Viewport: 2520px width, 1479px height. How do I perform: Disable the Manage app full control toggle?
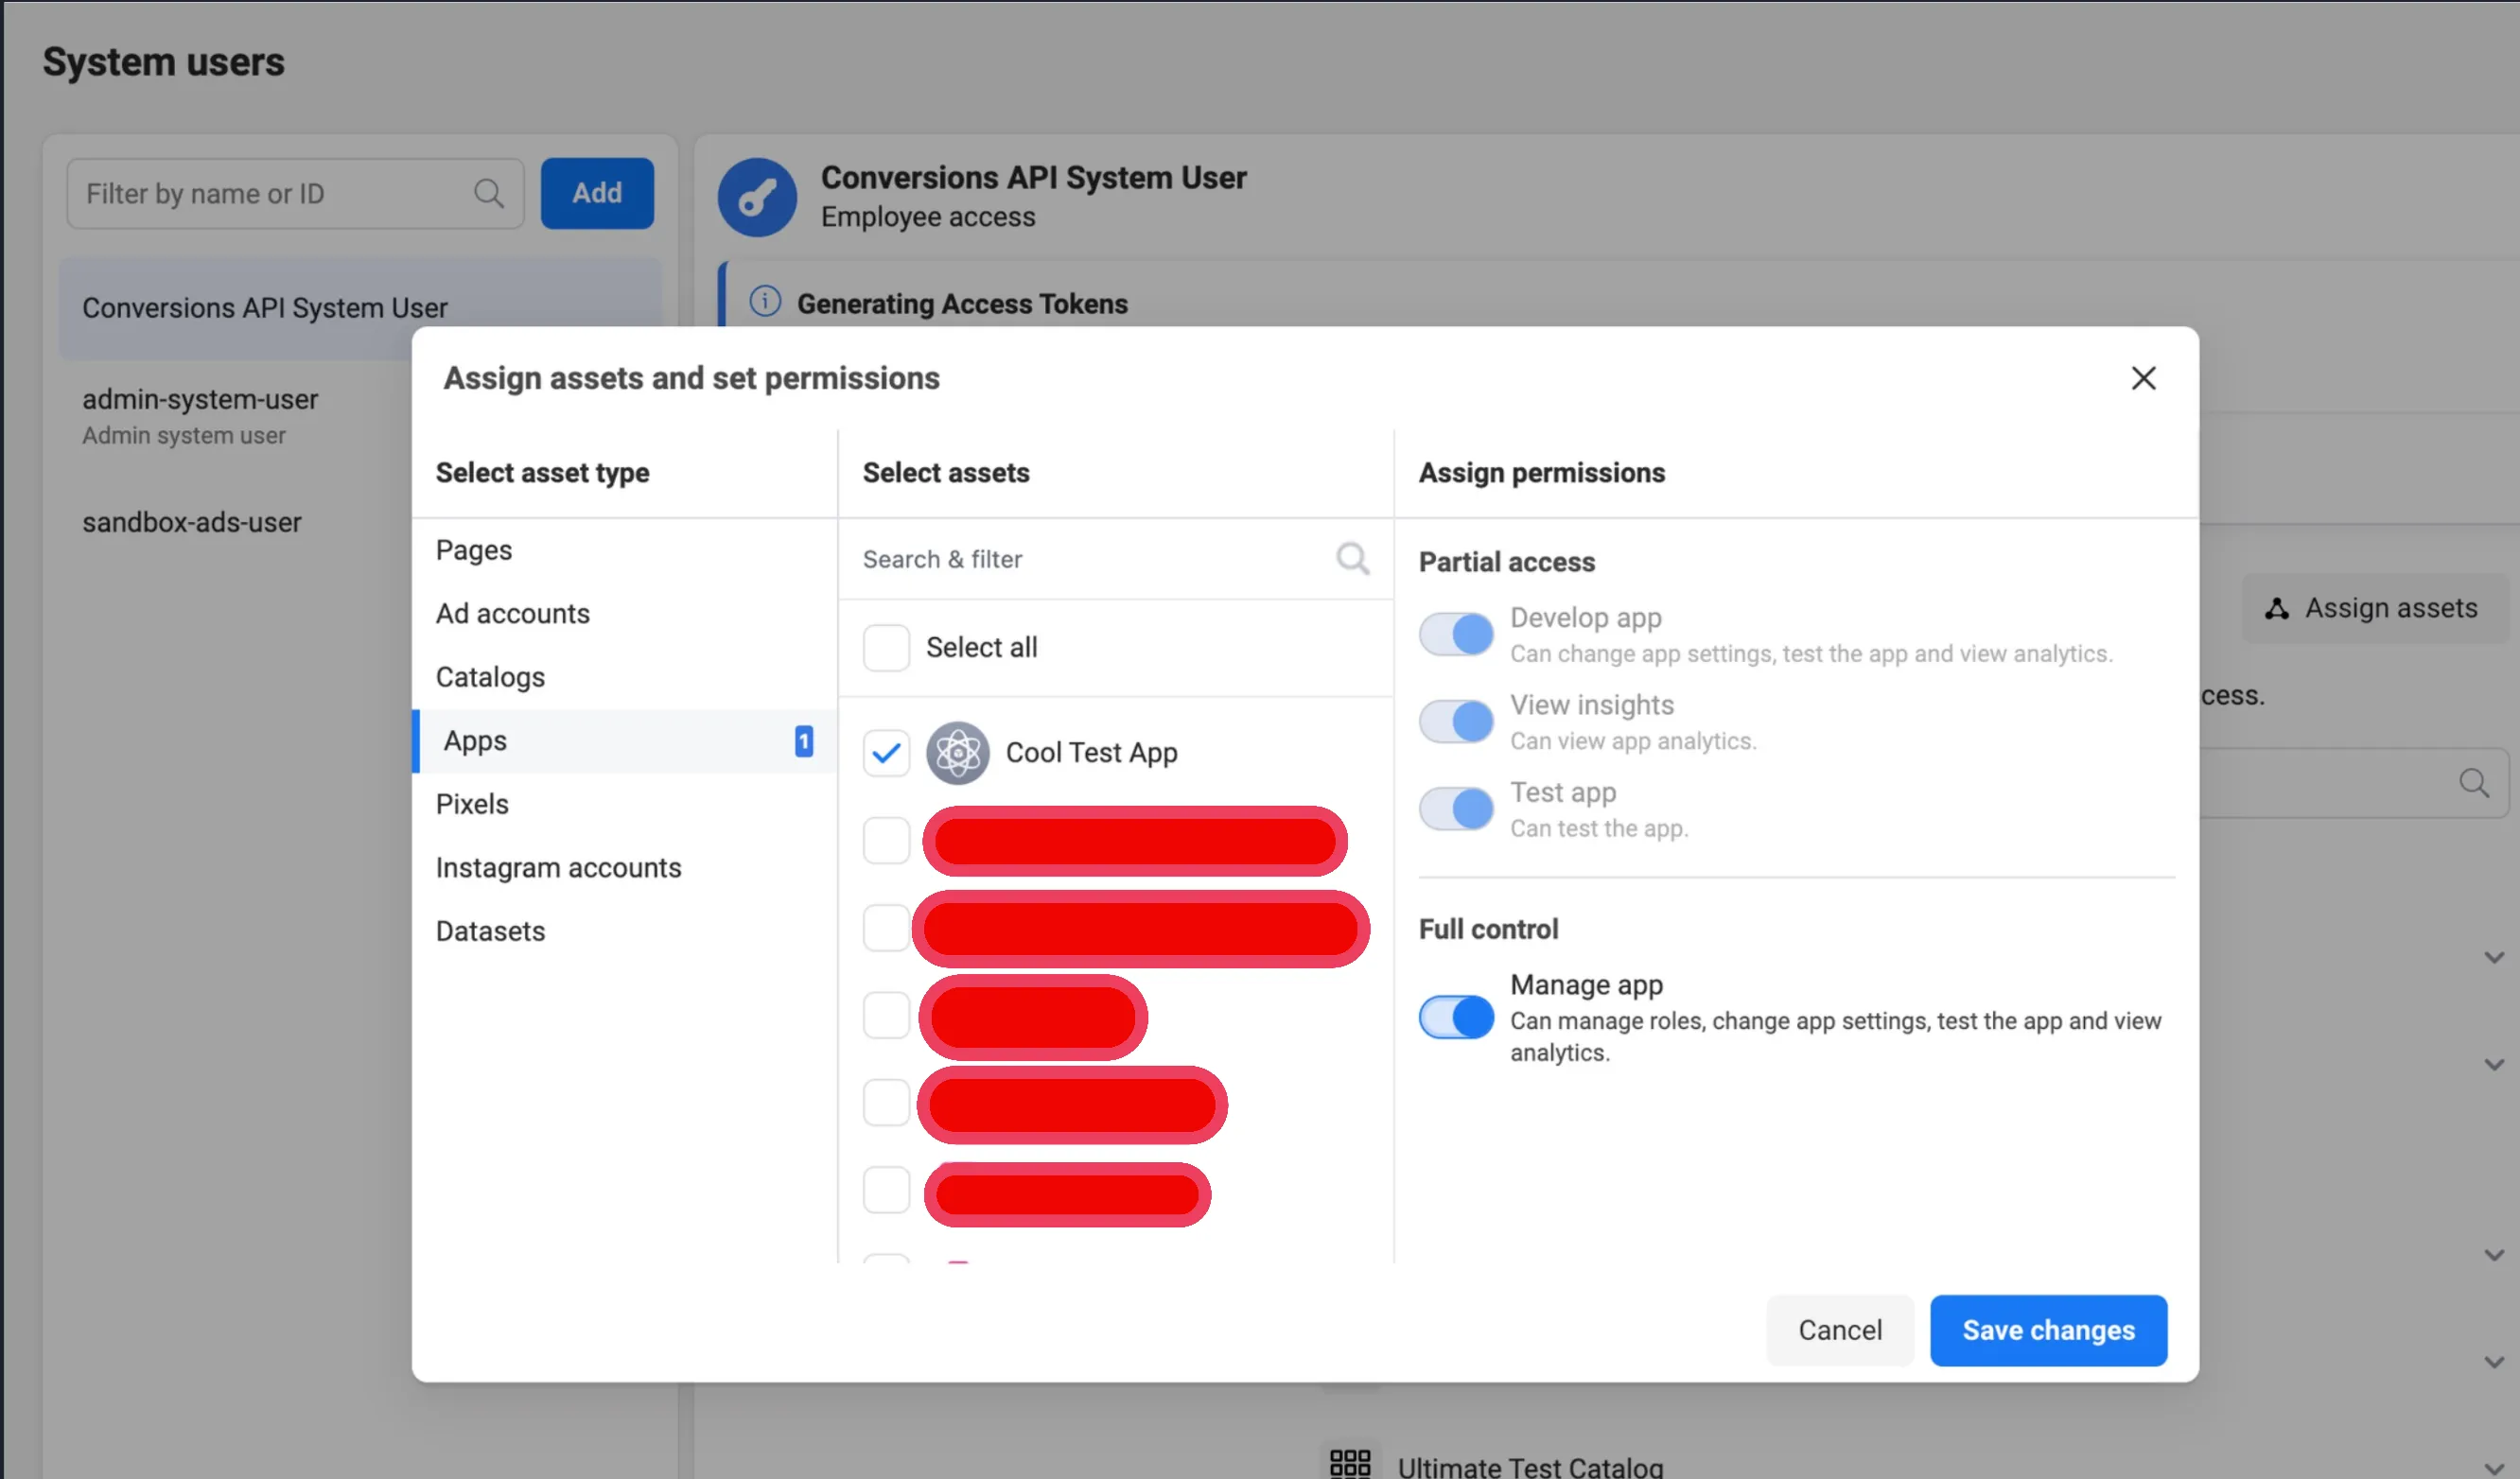tap(1455, 1017)
